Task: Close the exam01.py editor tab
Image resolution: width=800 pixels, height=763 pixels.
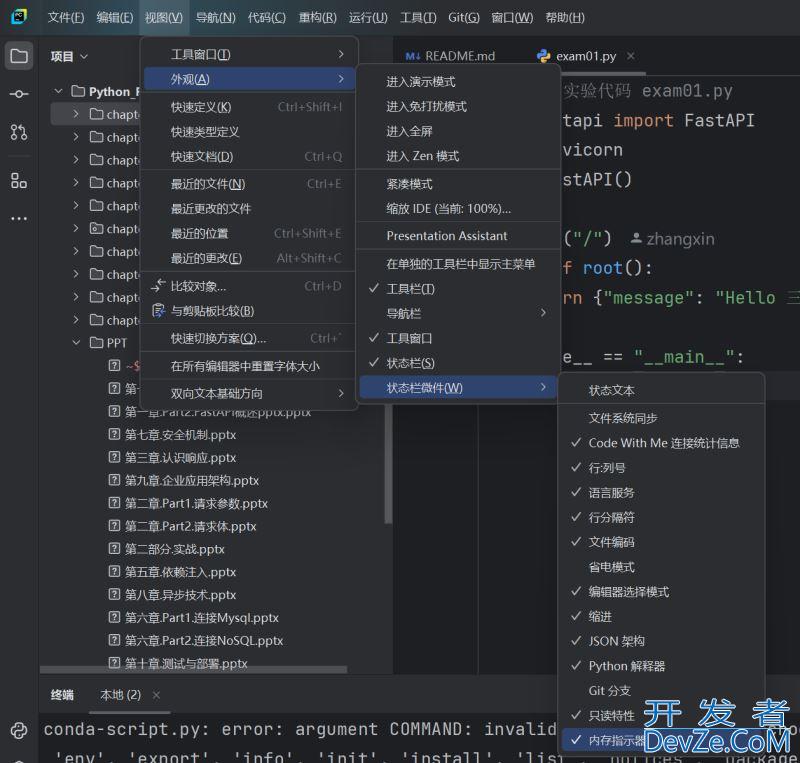Action: pyautogui.click(x=631, y=56)
